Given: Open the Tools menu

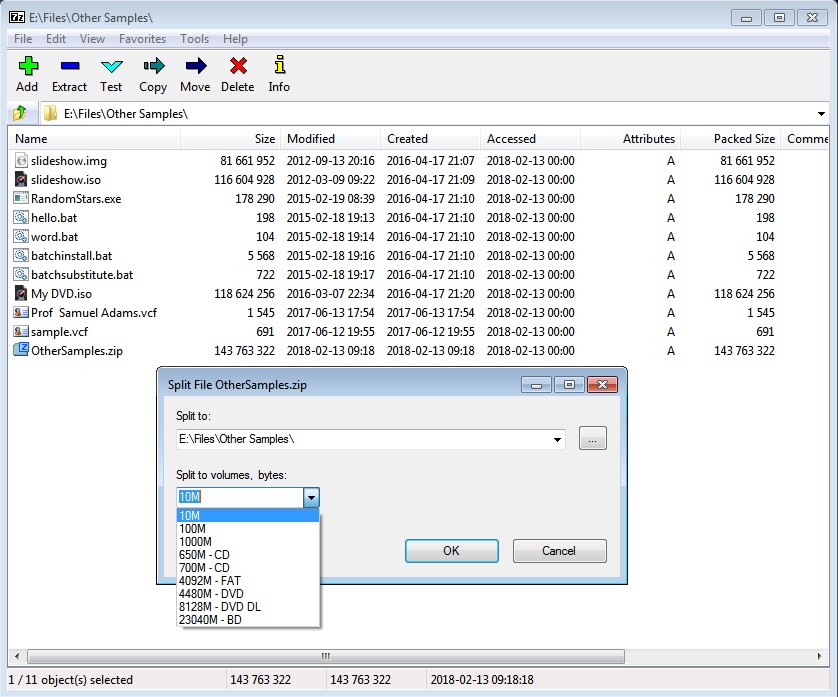Looking at the screenshot, I should pos(195,39).
